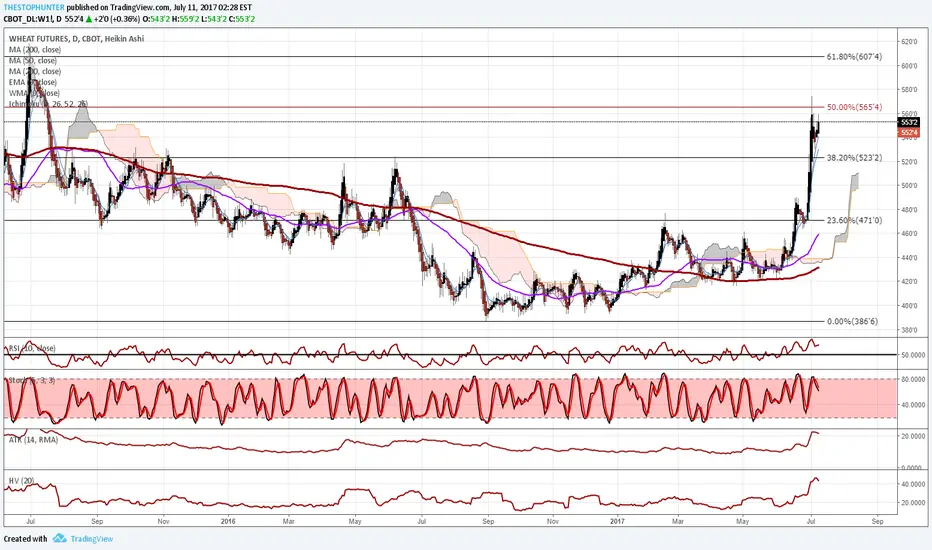Open the TradingView link beside Created with
The image size is (932, 550).
tap(92, 539)
